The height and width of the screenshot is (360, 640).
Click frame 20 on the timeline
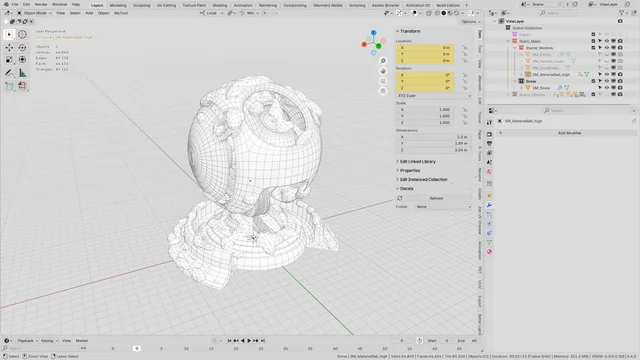click(236, 349)
